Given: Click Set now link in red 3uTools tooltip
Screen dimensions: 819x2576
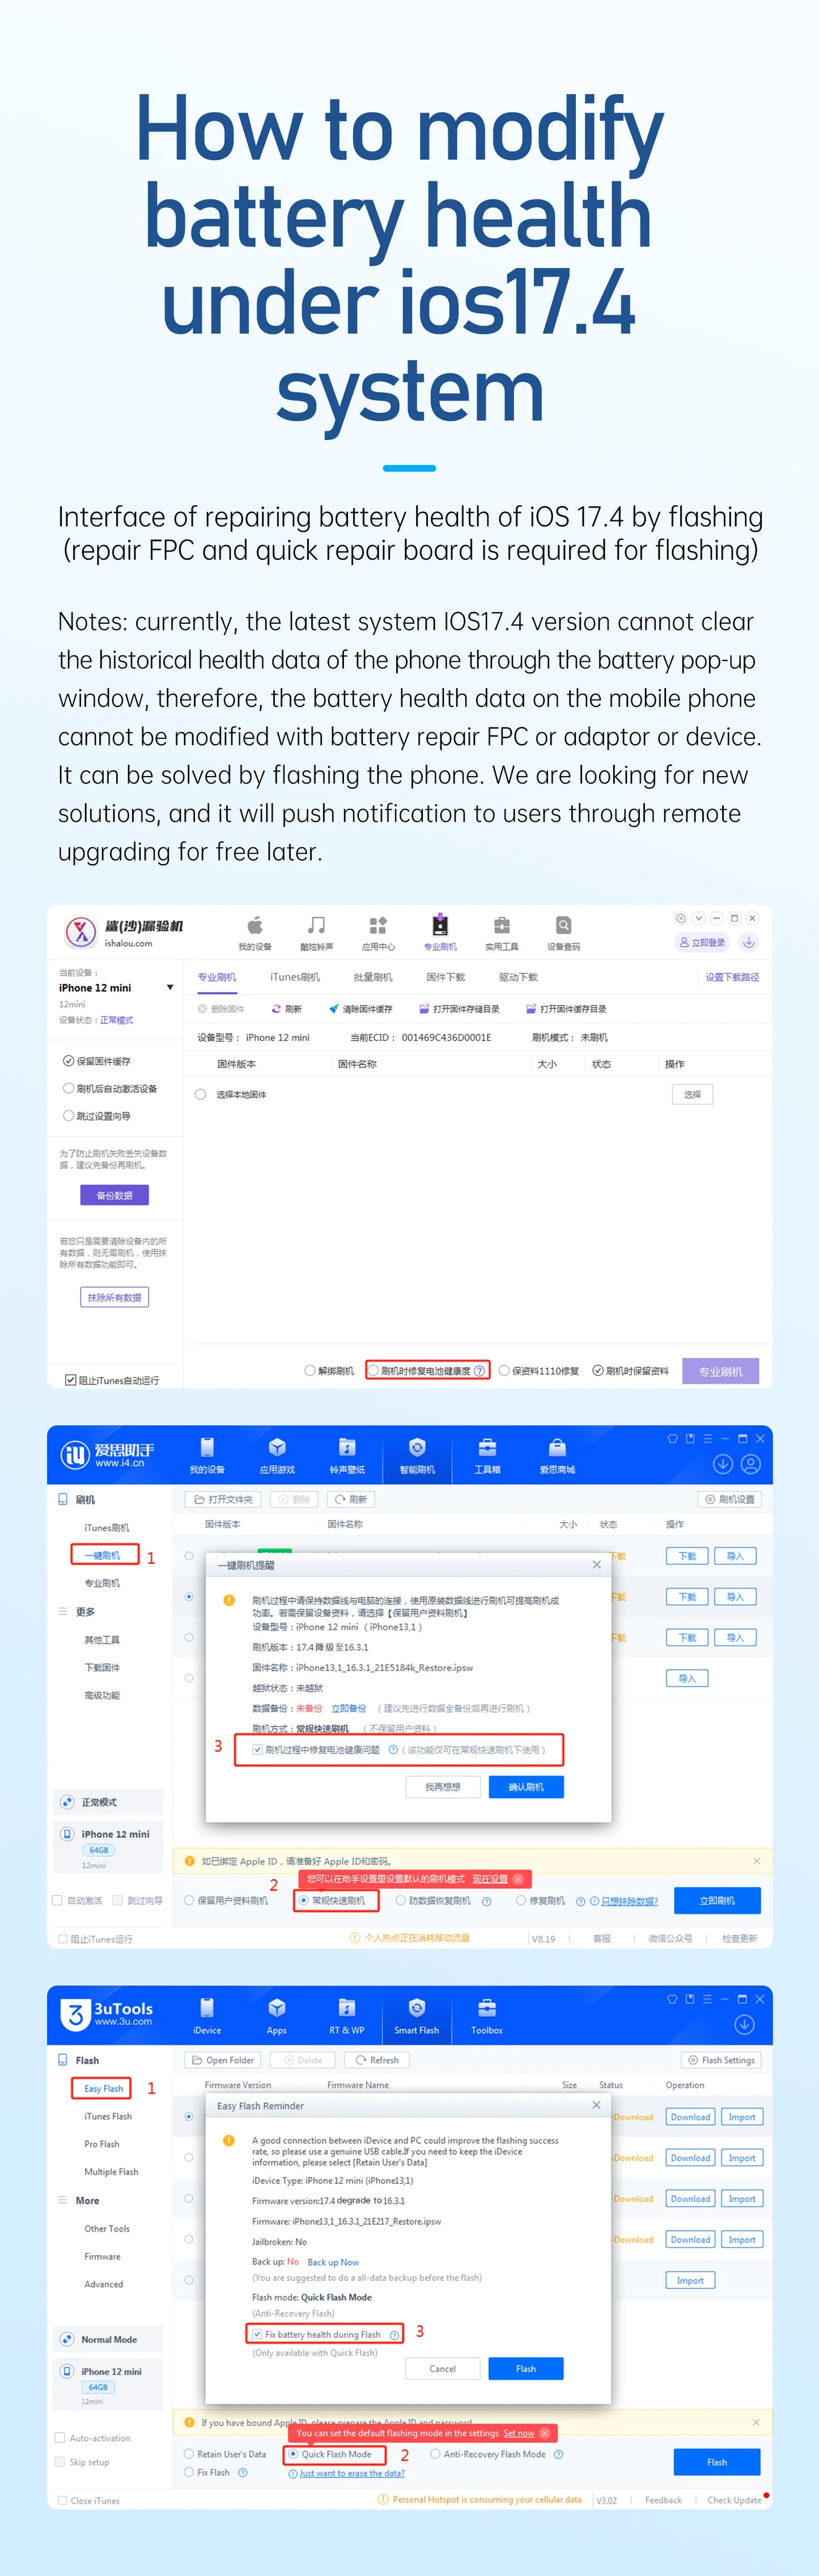Looking at the screenshot, I should point(518,2433).
